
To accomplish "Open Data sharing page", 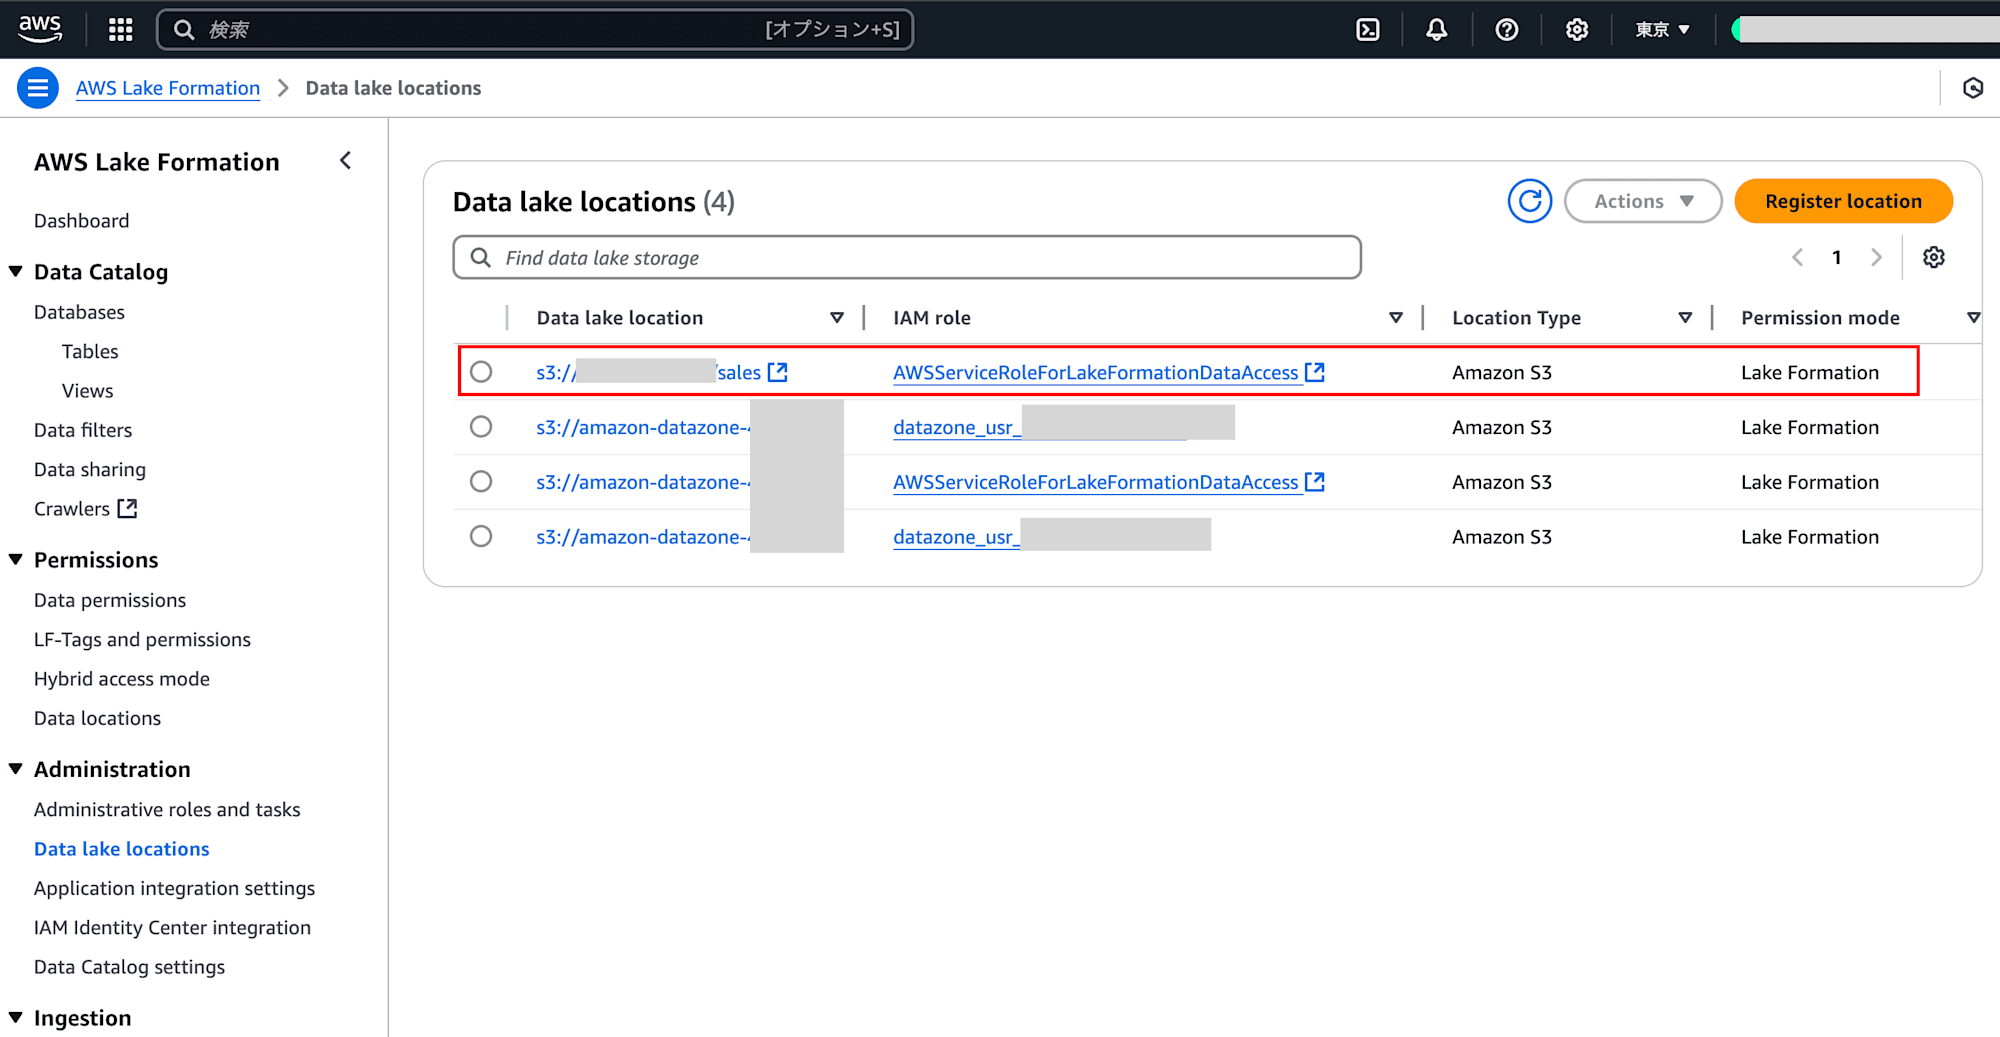I will pos(90,469).
